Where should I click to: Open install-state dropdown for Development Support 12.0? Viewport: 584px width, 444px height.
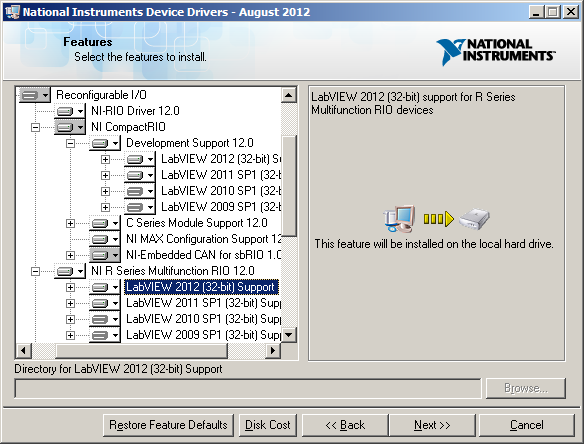point(105,143)
